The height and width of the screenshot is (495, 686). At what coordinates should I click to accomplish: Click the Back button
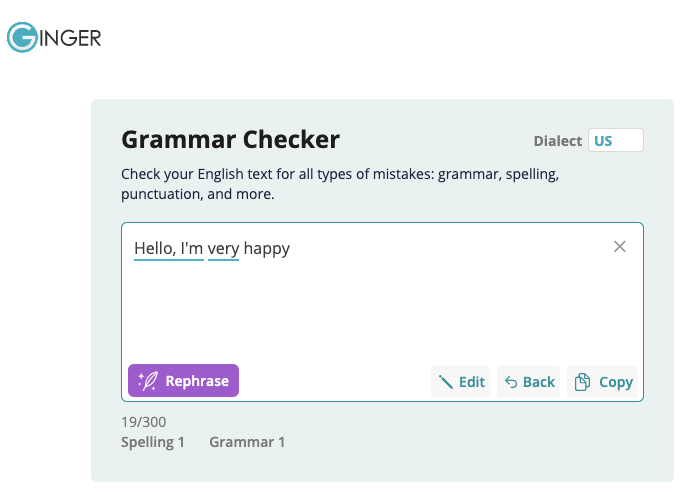pyautogui.click(x=528, y=382)
